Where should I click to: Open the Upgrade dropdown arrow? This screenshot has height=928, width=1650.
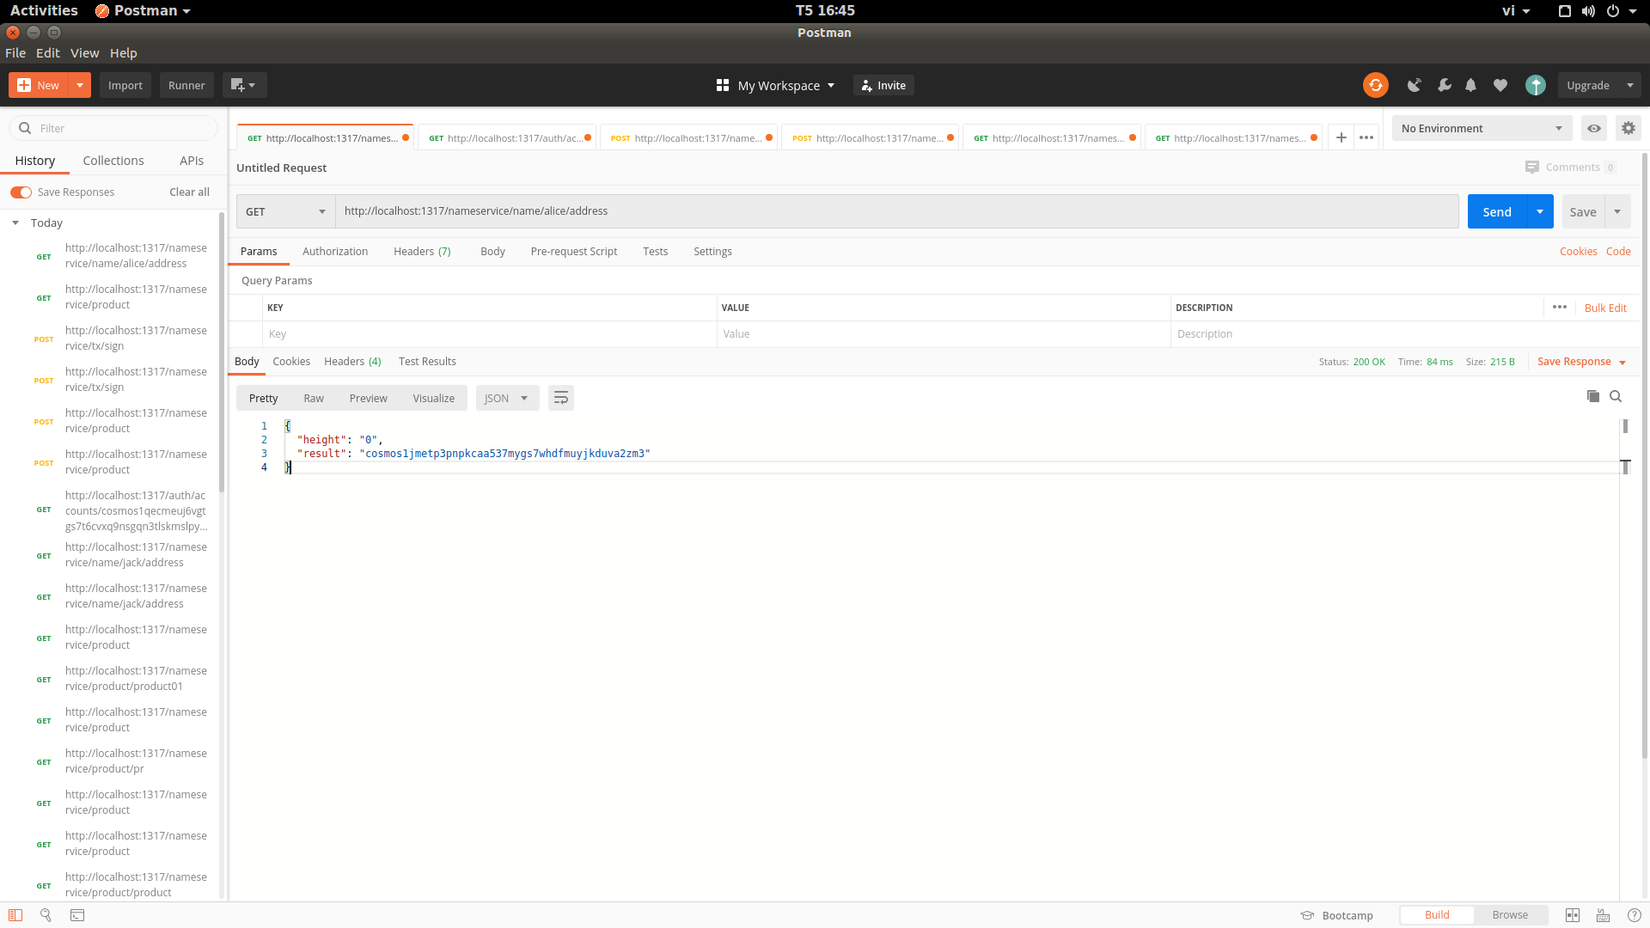(x=1630, y=85)
